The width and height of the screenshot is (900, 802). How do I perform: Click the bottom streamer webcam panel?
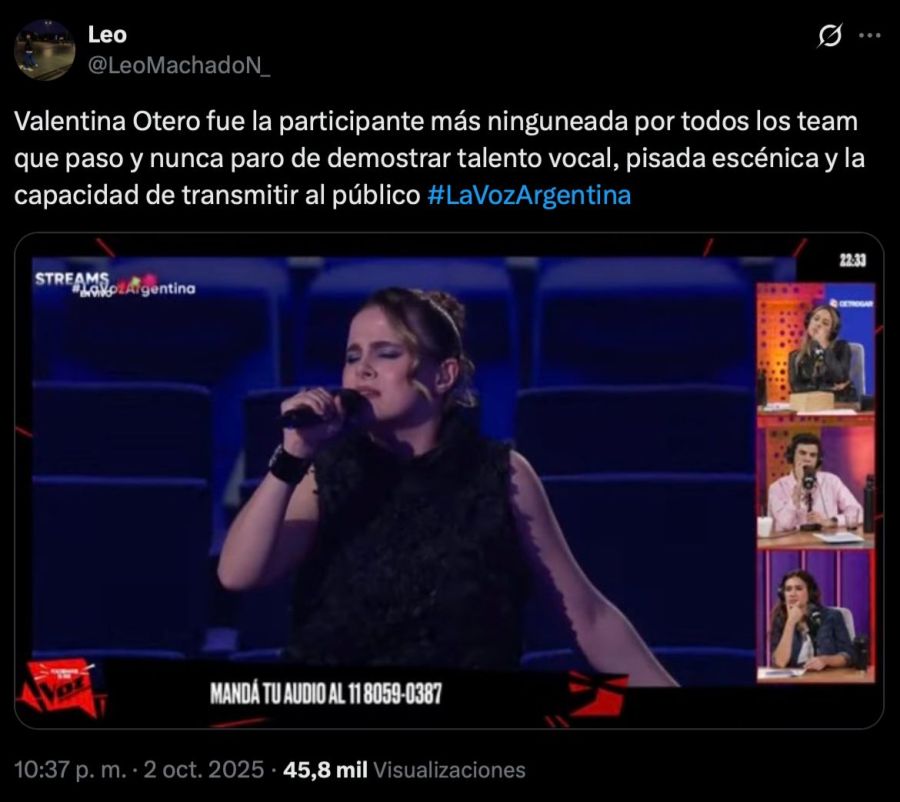816,616
